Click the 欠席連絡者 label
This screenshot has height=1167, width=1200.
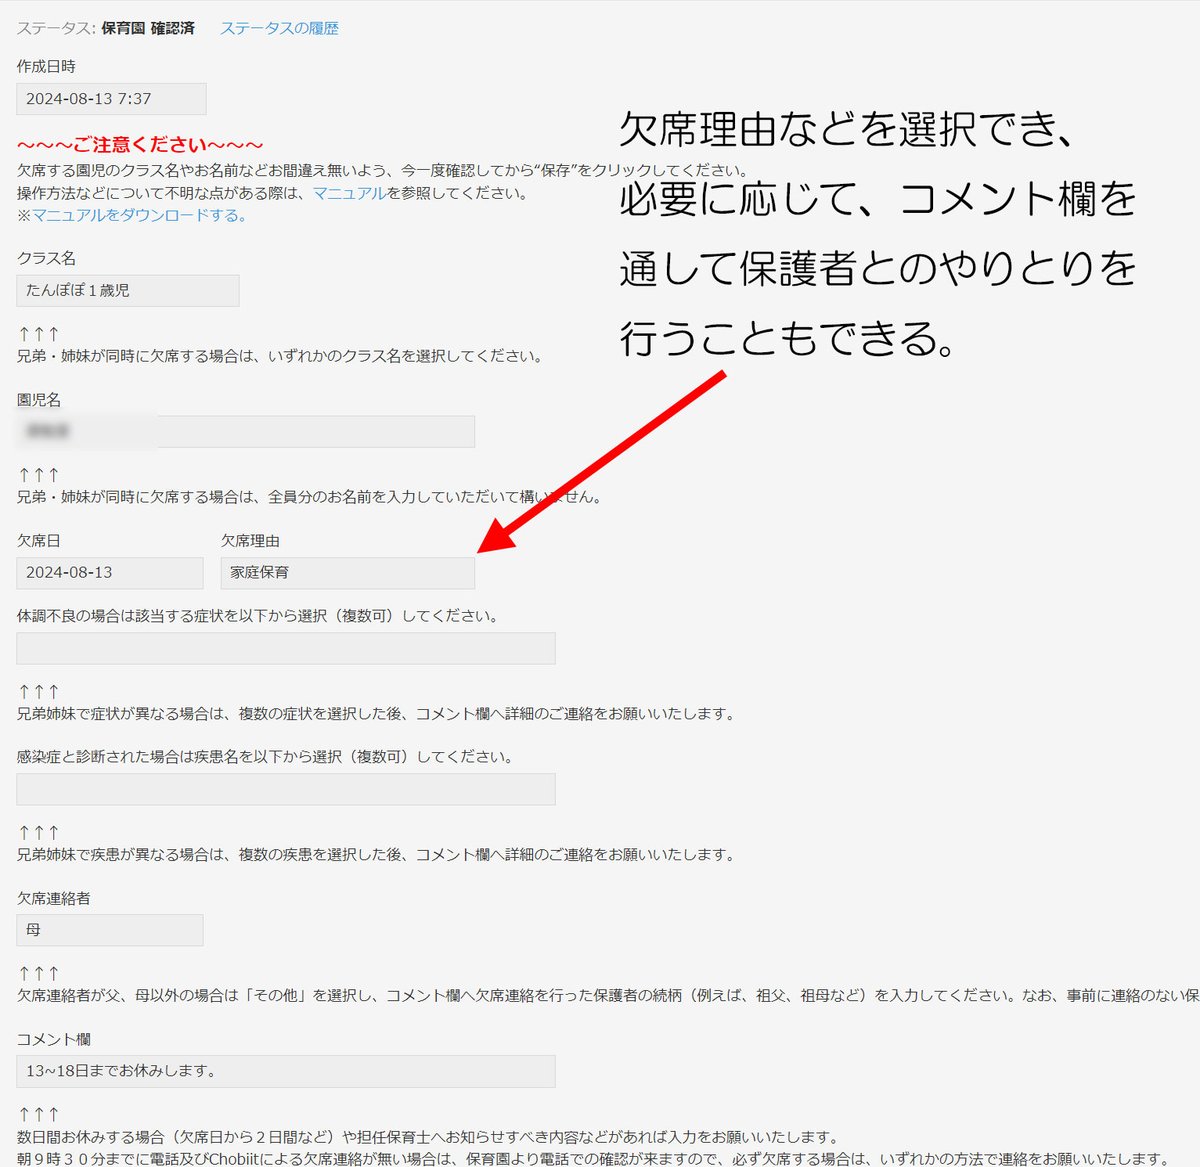53,898
